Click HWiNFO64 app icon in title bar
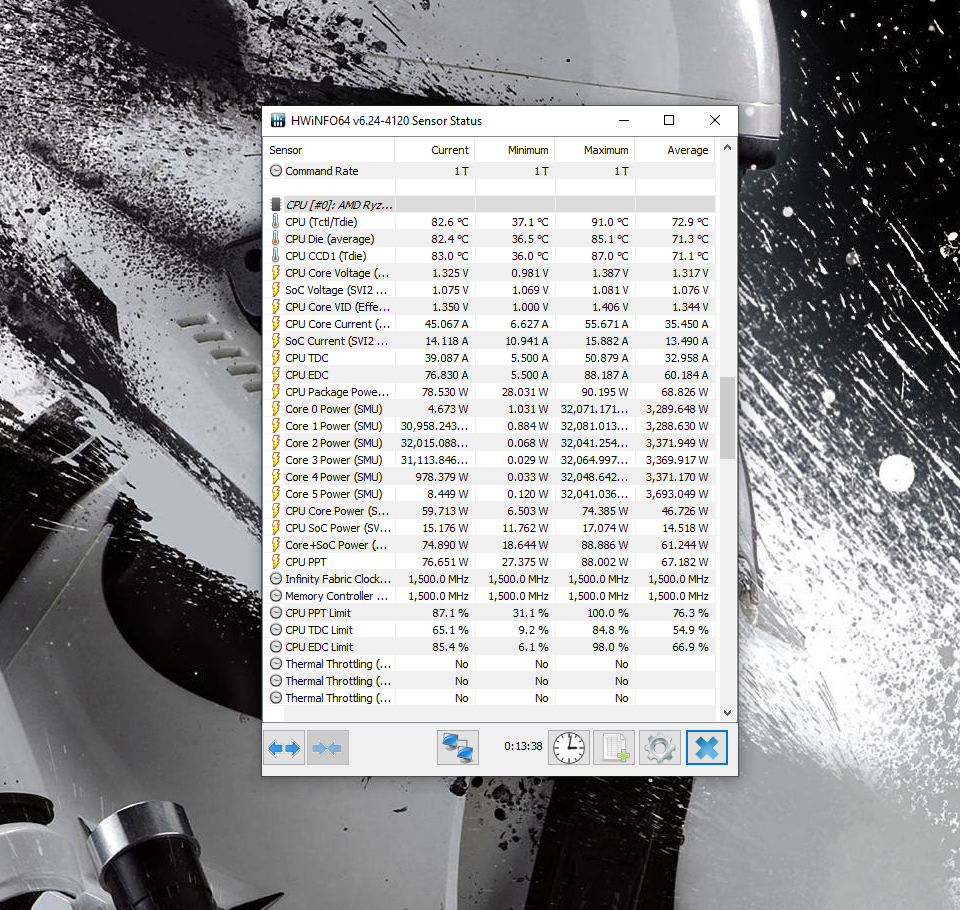 278,120
